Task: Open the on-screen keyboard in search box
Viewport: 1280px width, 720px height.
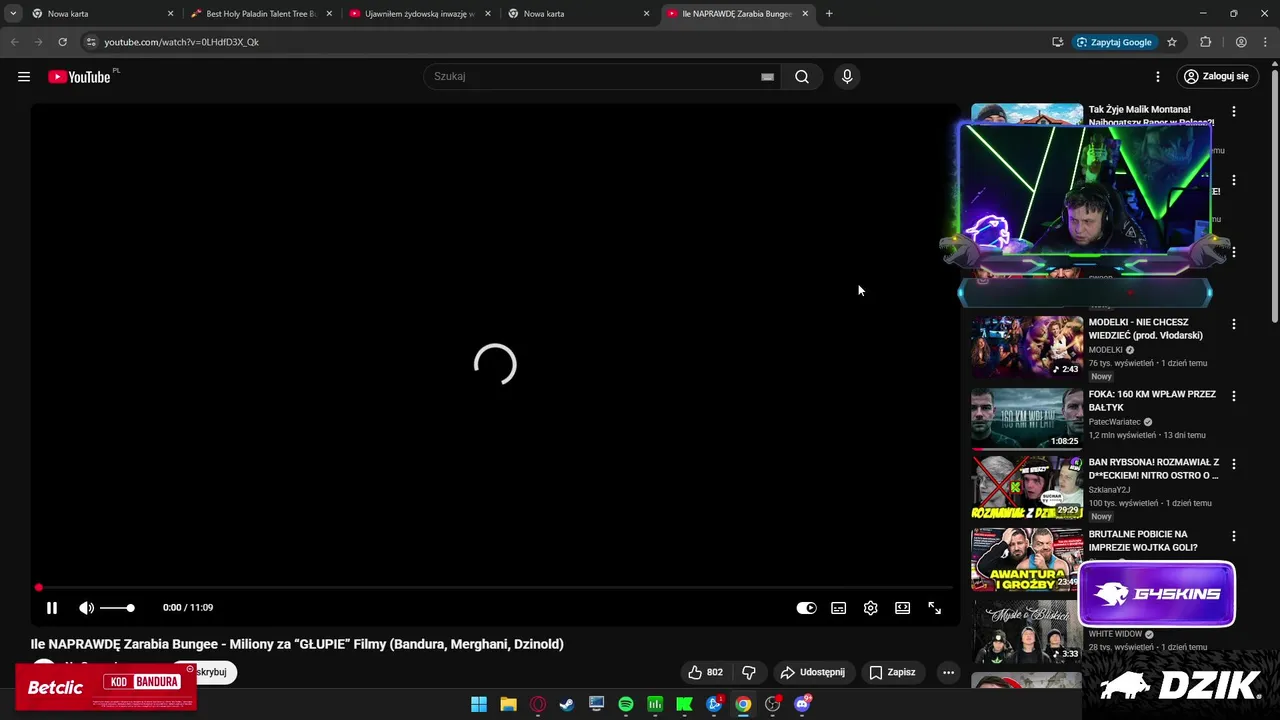Action: click(768, 77)
